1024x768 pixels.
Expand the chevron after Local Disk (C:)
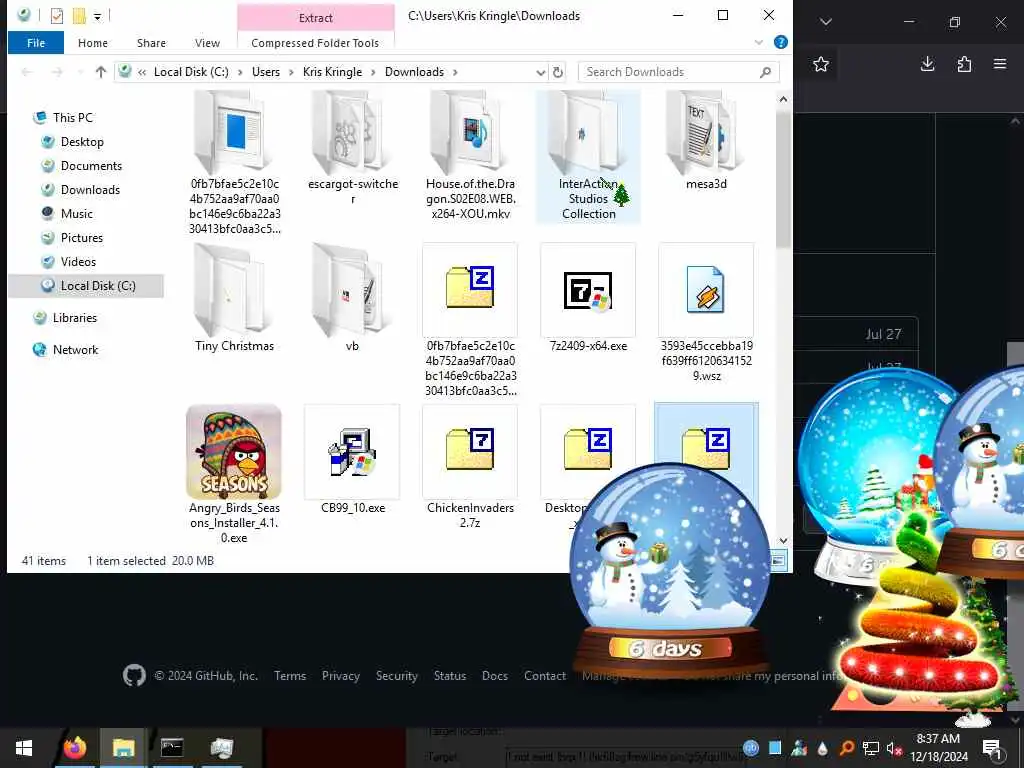click(x=240, y=72)
